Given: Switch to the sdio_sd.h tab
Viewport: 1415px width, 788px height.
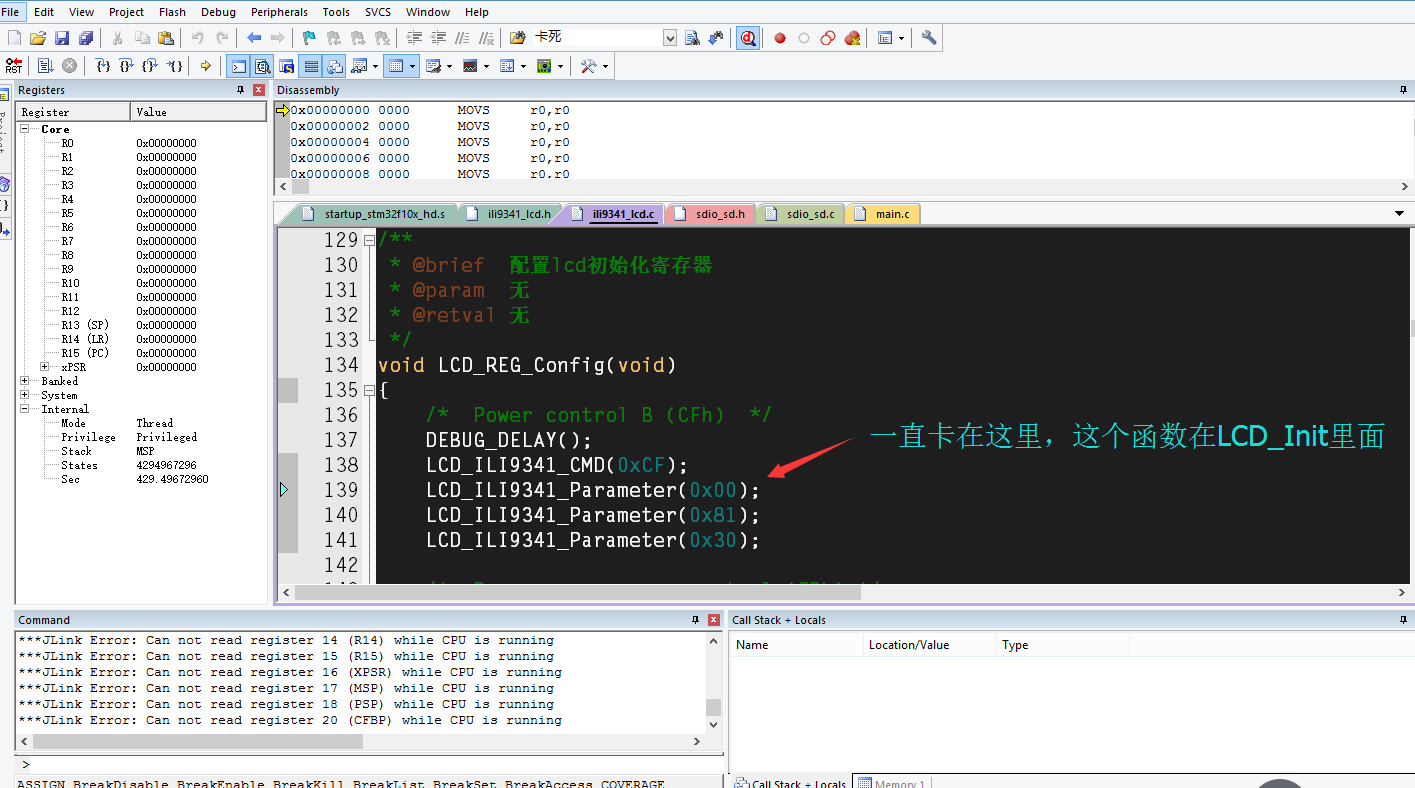Looking at the screenshot, I should [719, 214].
